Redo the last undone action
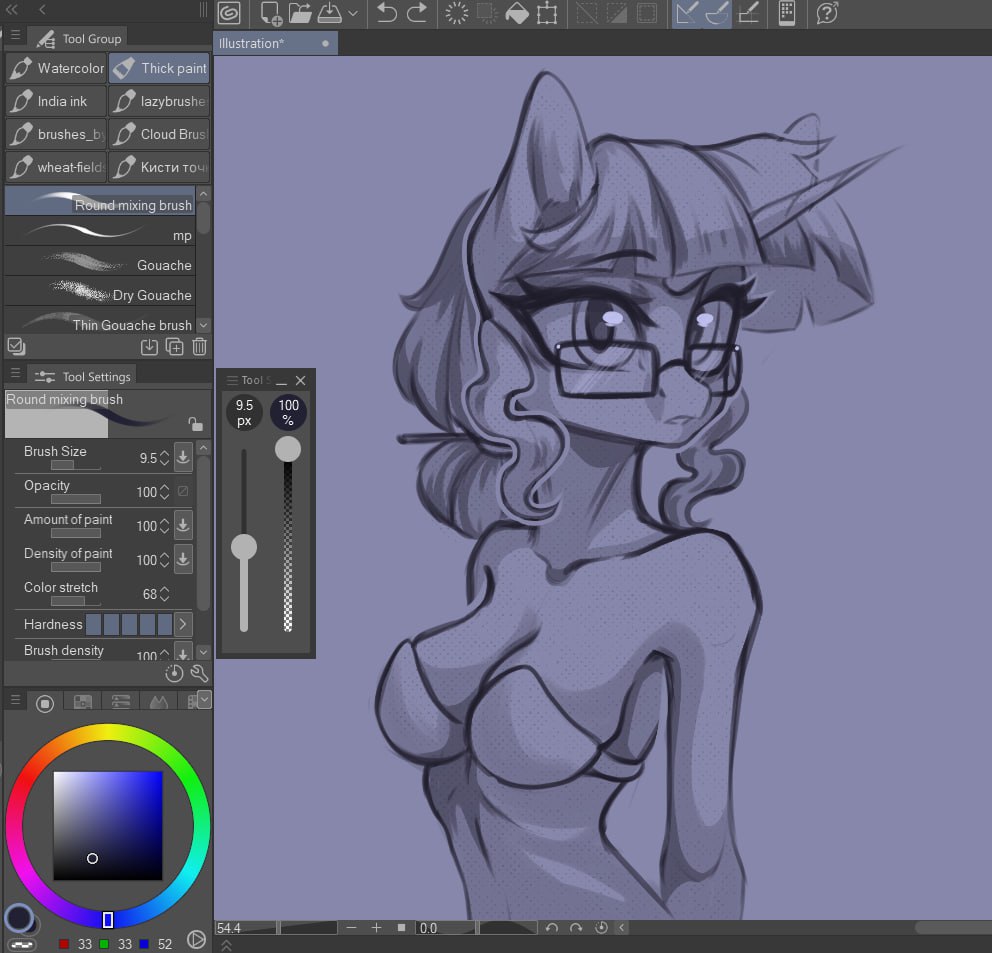 click(x=417, y=13)
